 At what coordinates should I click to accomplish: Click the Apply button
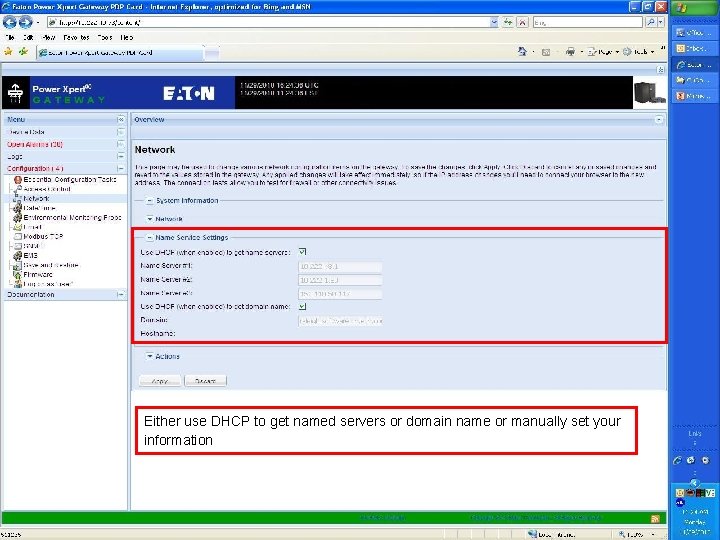click(x=160, y=381)
